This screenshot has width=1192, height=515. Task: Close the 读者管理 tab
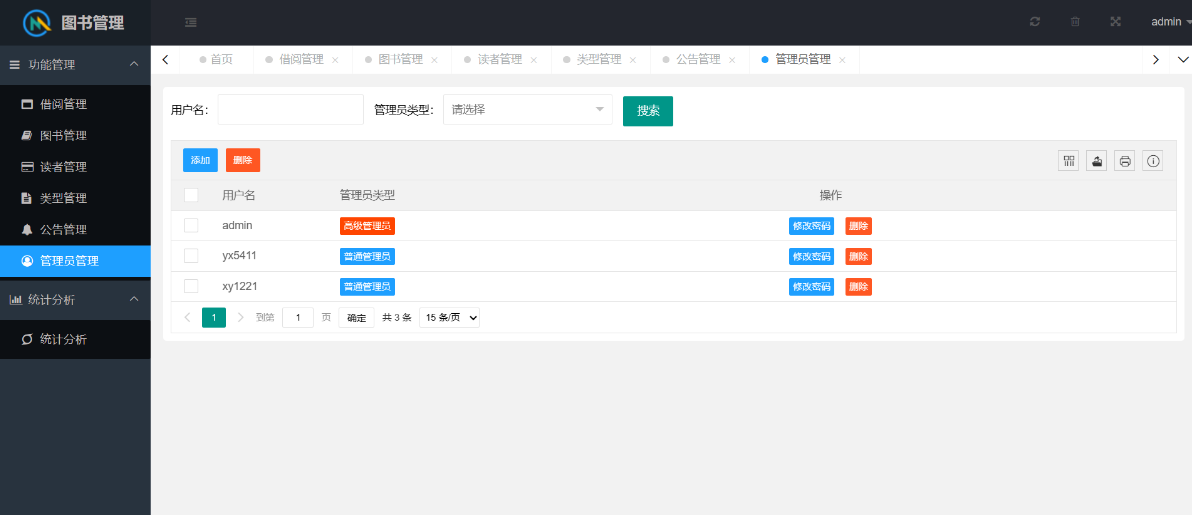pos(534,60)
